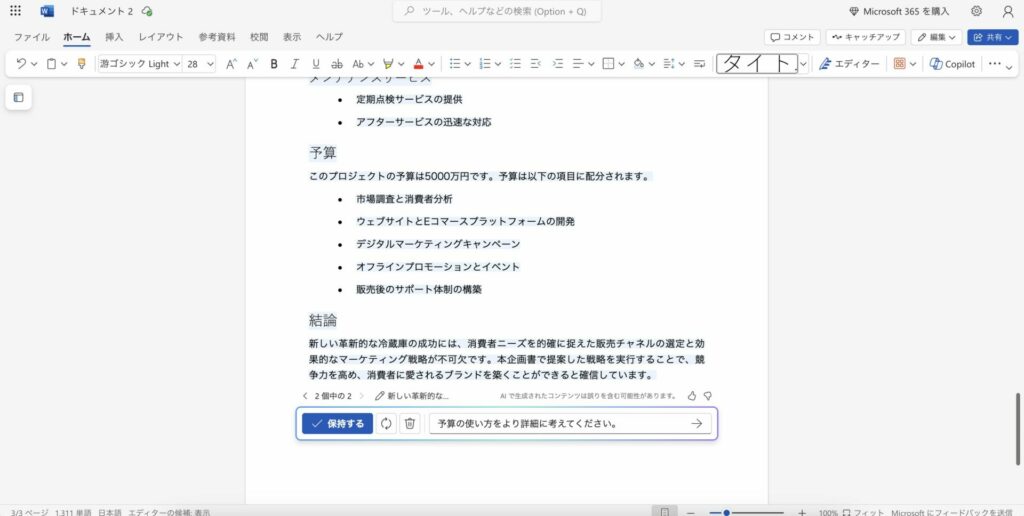Switch to the 校閲 tab

pyautogui.click(x=259, y=37)
